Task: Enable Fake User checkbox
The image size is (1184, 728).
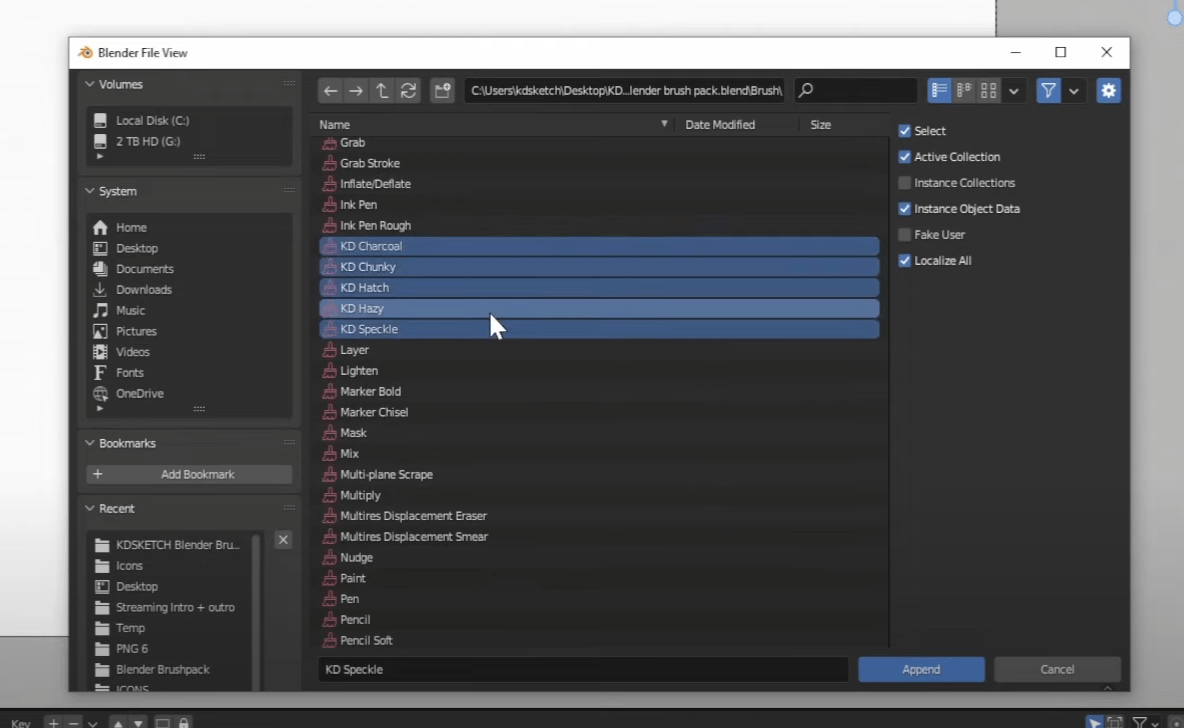Action: tap(905, 235)
